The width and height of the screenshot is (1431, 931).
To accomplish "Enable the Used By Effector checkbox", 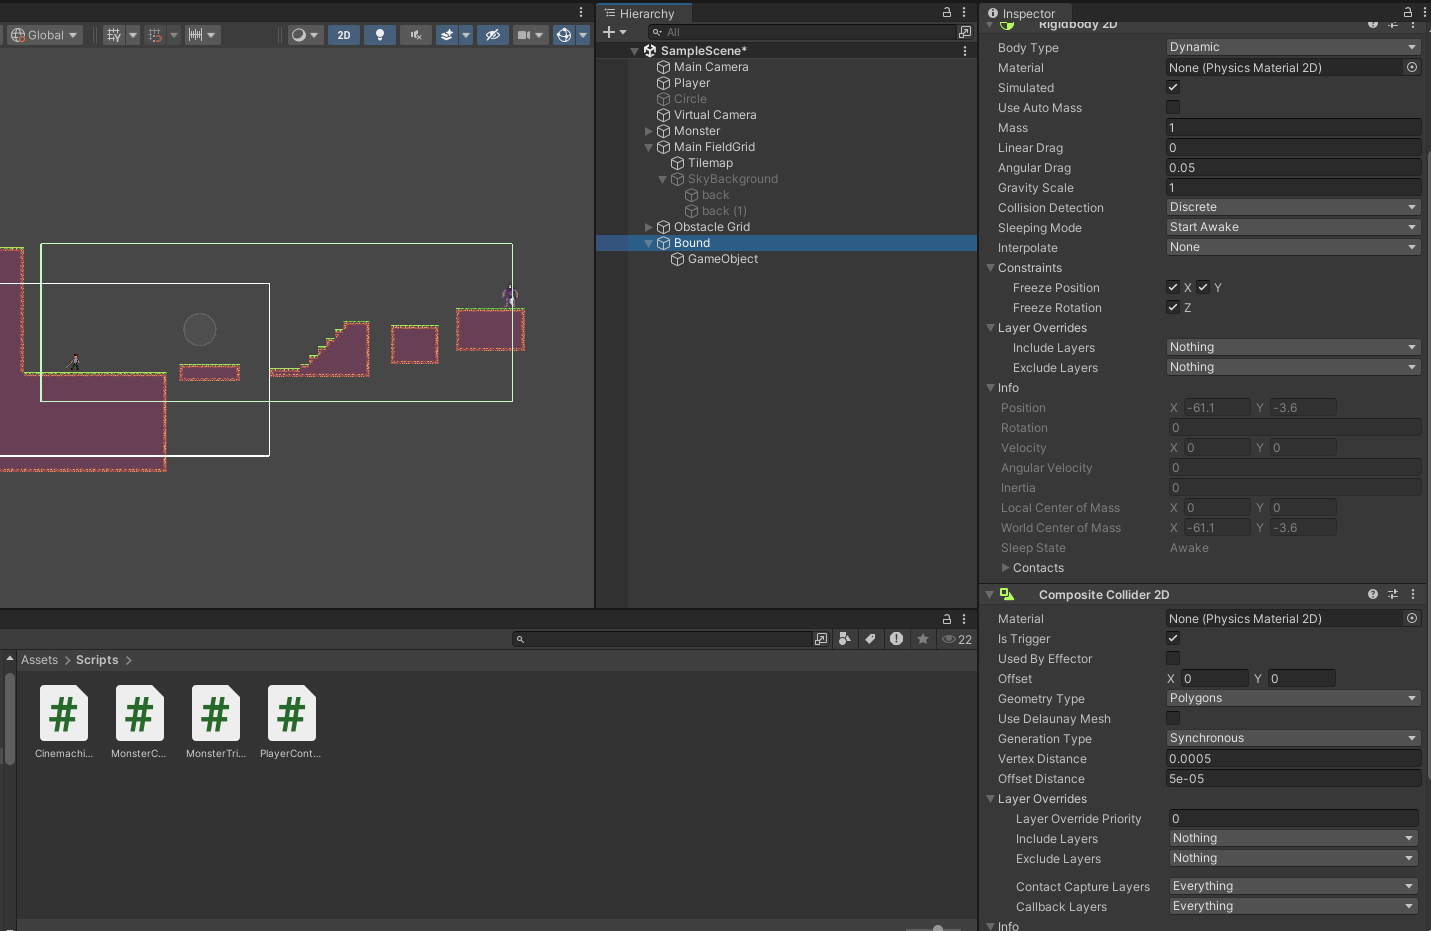I will (1173, 658).
